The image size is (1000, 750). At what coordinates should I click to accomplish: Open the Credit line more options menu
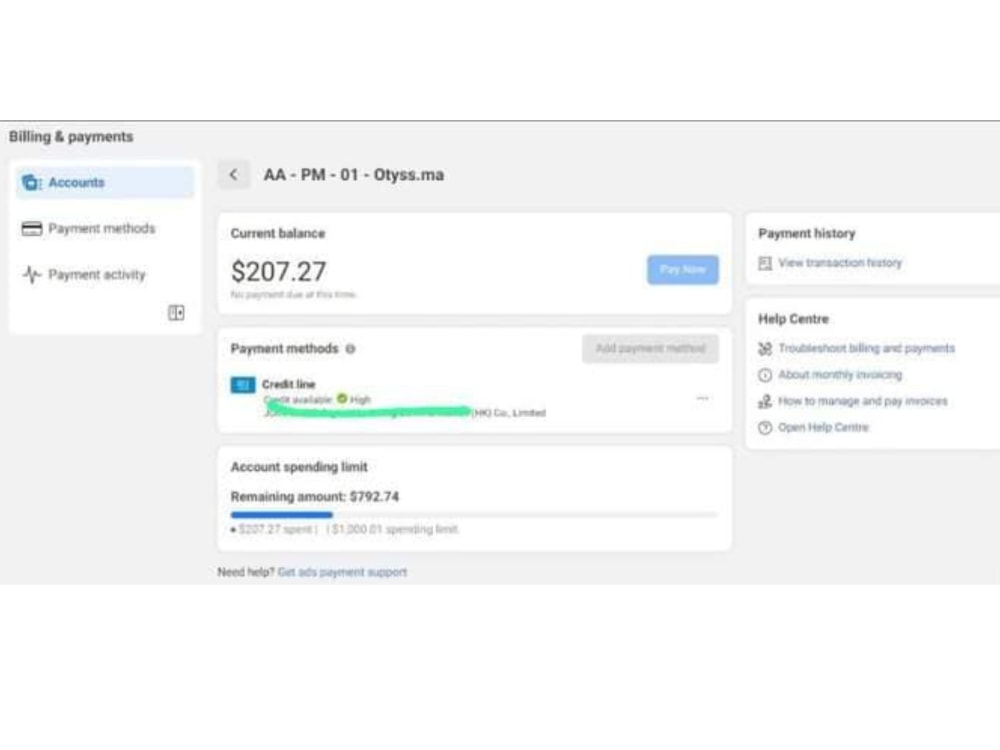pos(702,399)
